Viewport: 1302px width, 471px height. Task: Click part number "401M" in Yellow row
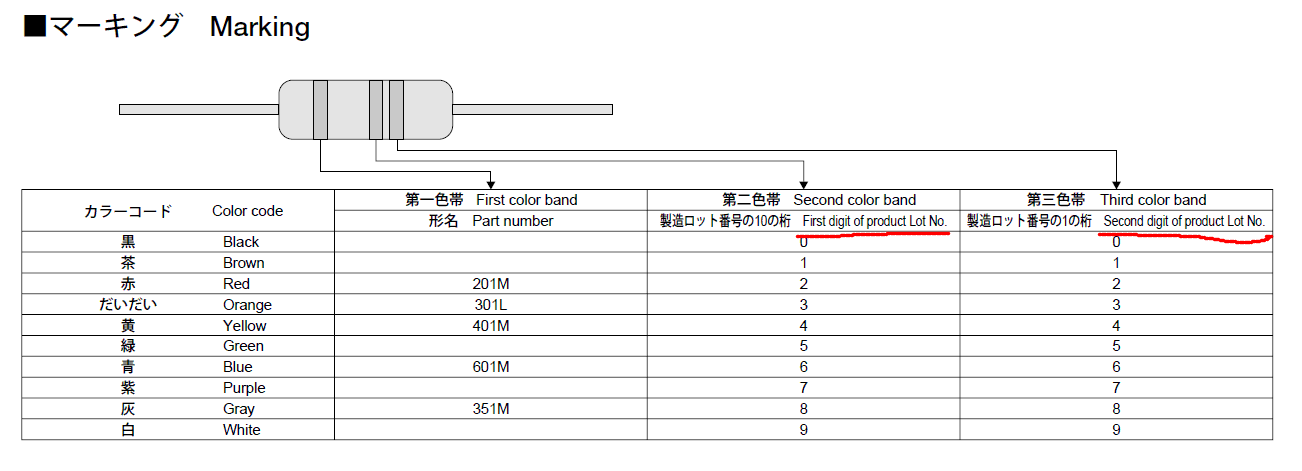(491, 326)
